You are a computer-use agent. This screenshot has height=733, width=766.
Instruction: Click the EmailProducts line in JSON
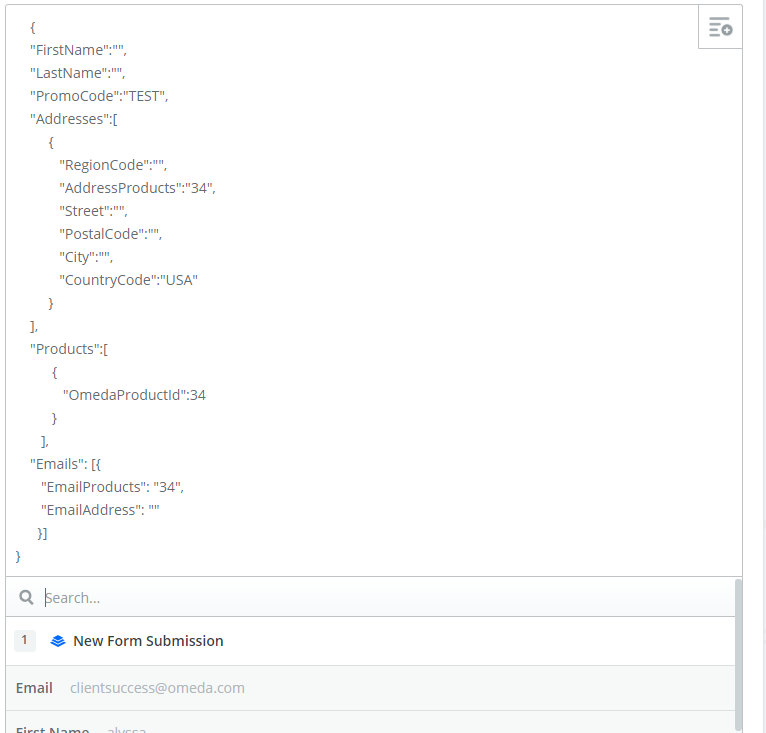112,487
